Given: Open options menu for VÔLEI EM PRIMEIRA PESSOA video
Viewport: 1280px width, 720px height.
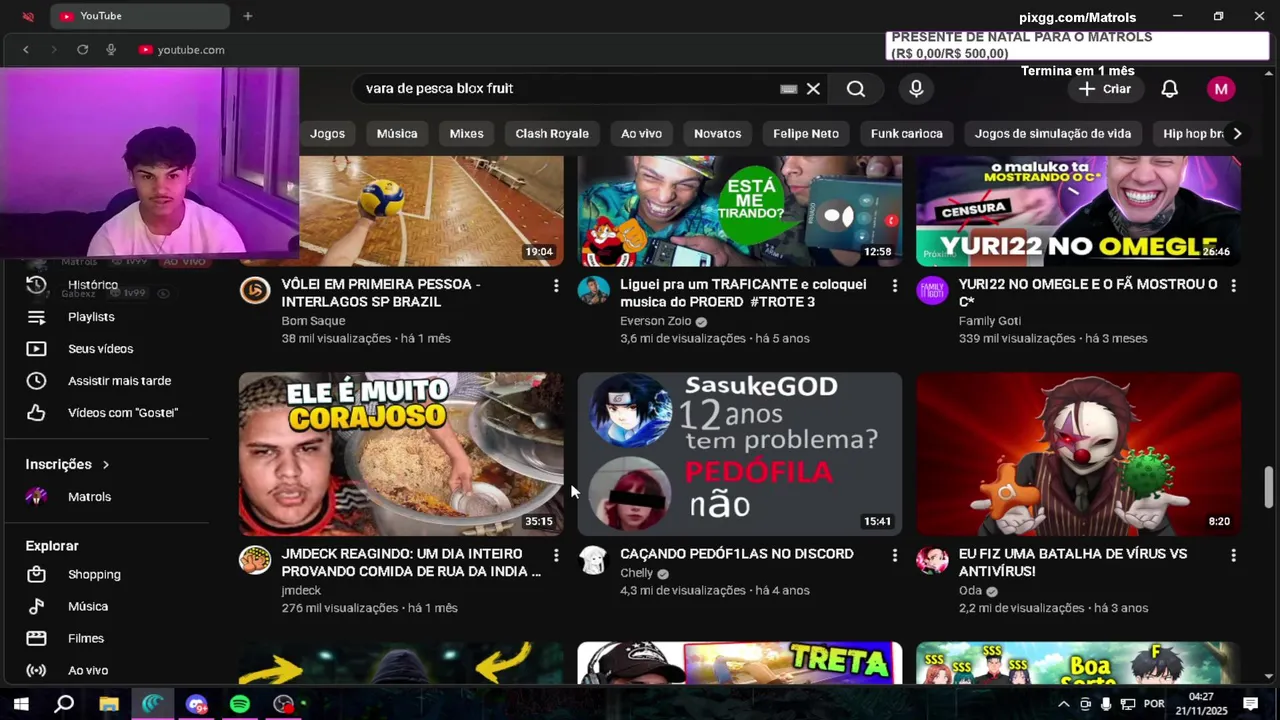Looking at the screenshot, I should click(556, 286).
